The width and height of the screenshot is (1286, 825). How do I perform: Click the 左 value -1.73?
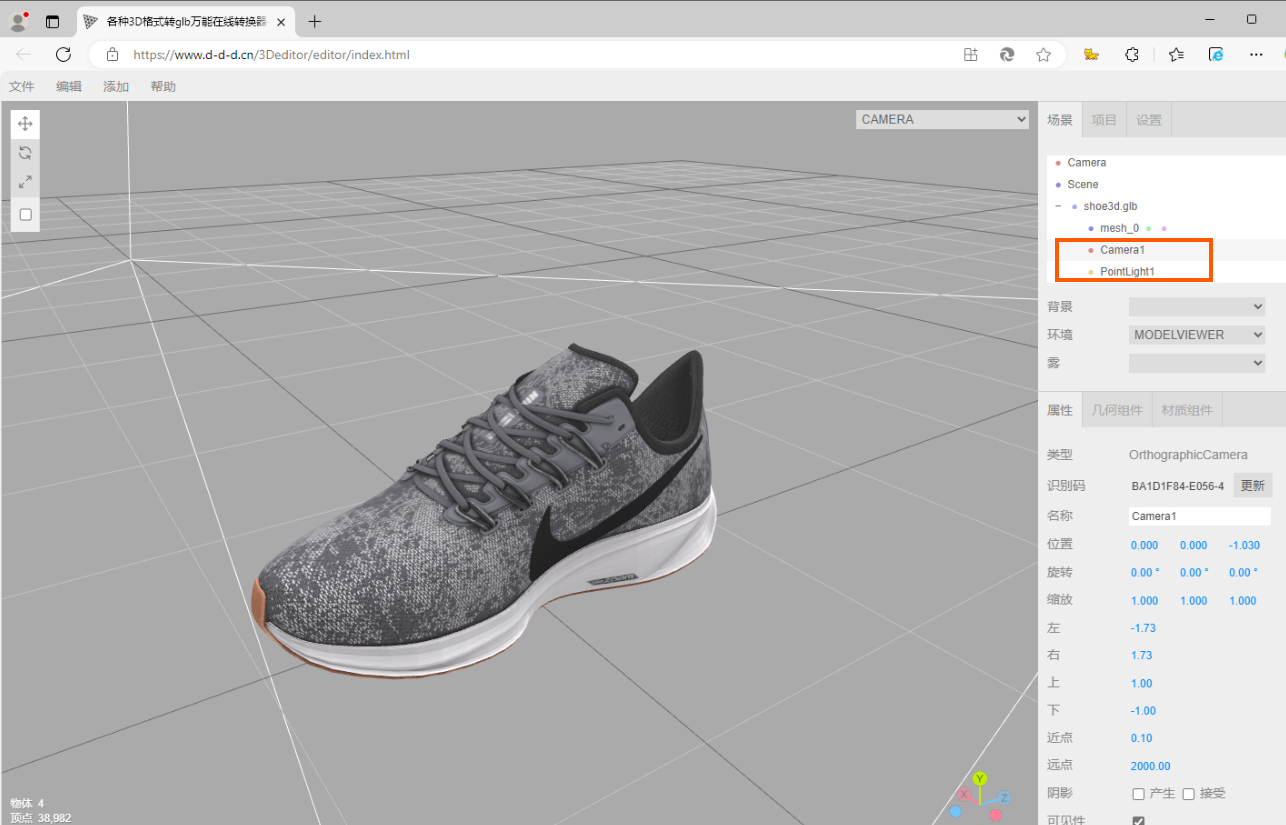tap(1143, 628)
